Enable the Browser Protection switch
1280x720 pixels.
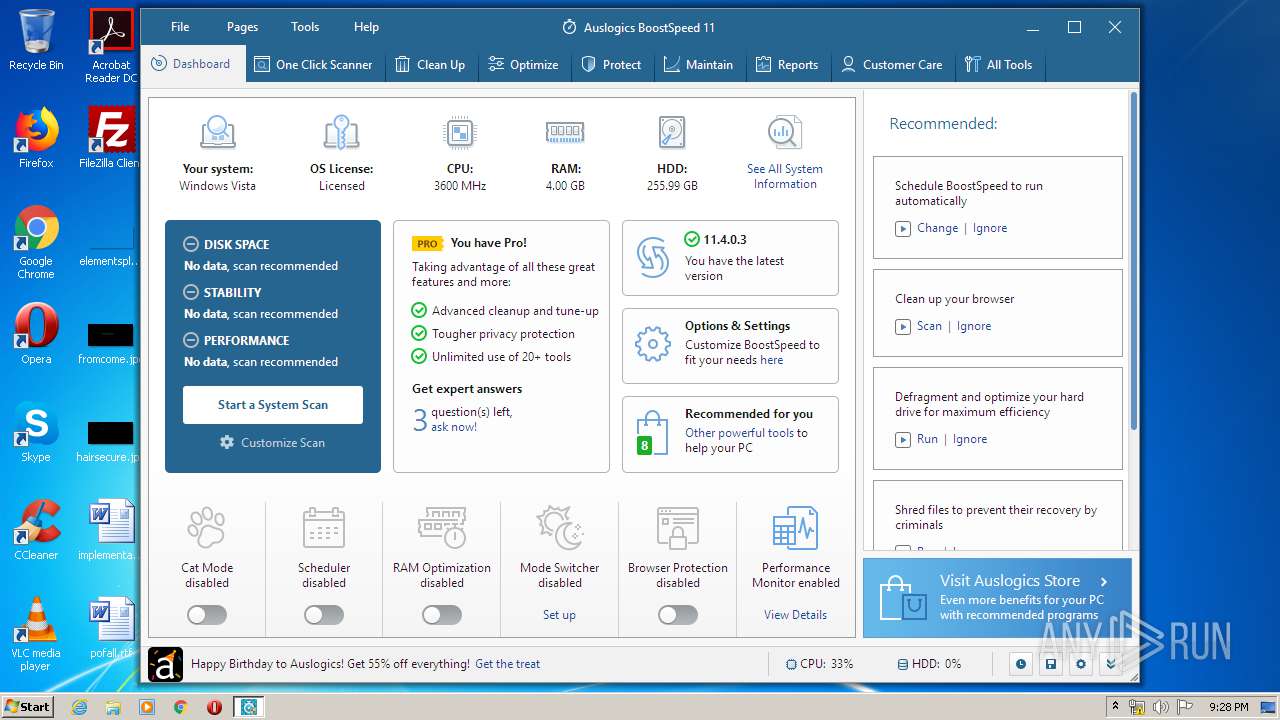678,615
